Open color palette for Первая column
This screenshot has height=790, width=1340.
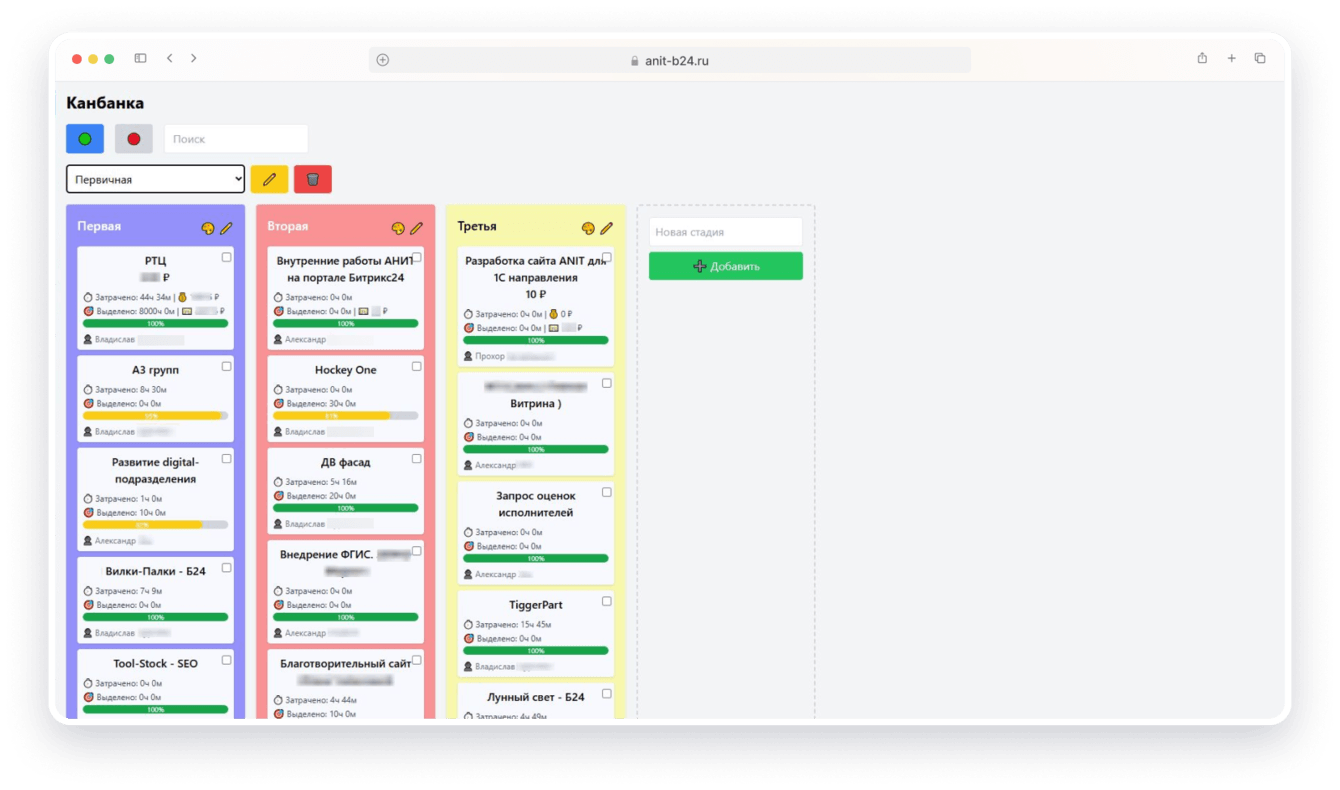208,228
